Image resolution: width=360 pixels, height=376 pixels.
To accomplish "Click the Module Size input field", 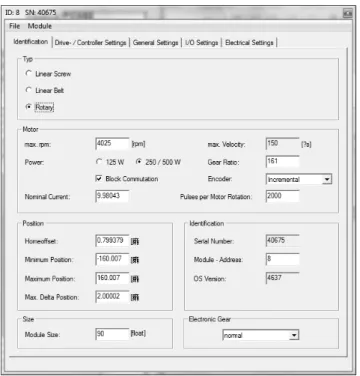I will click(112, 334).
